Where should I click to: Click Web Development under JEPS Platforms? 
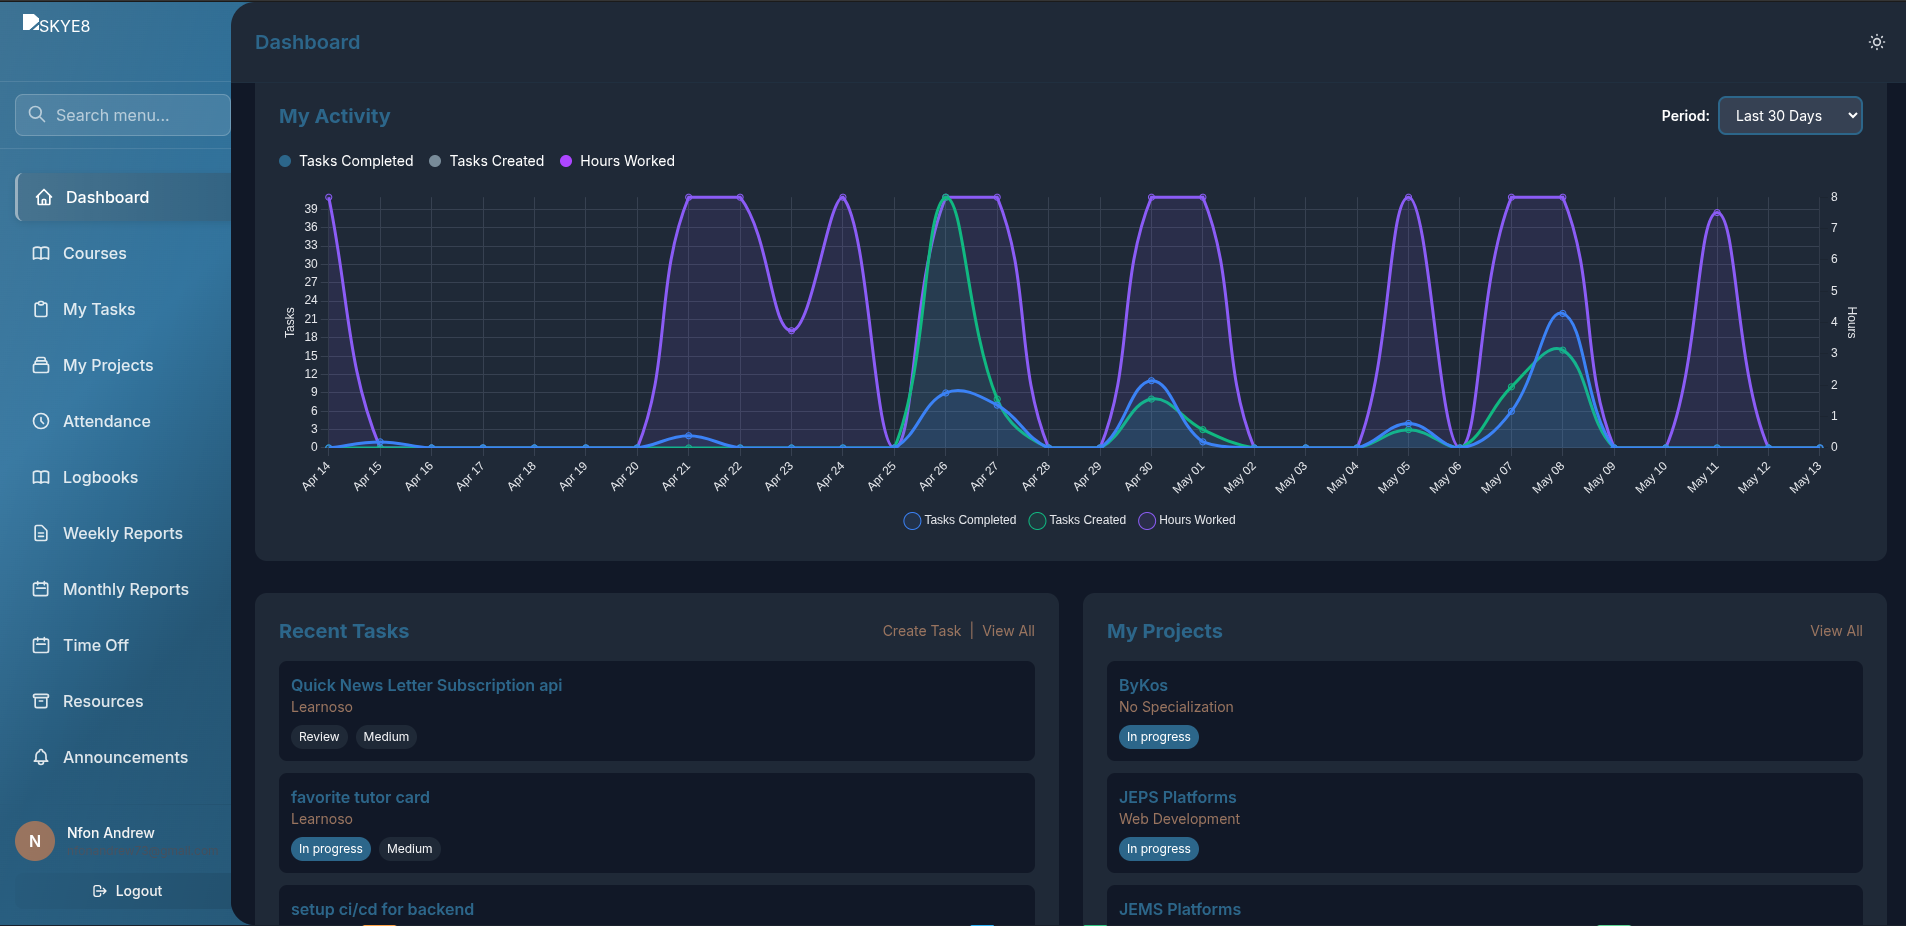point(1179,819)
